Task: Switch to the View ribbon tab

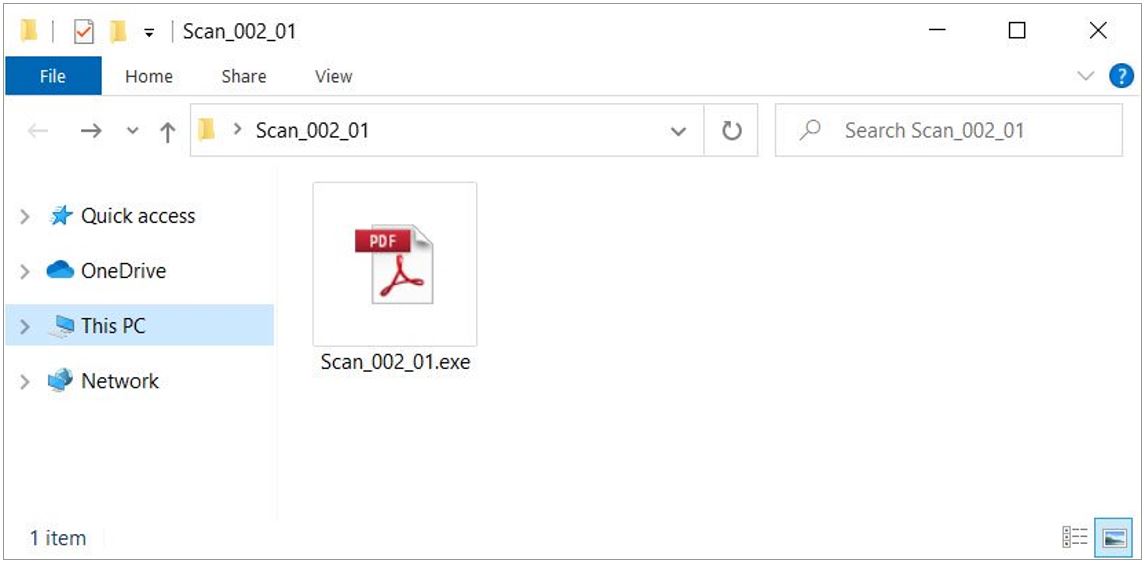Action: (x=334, y=76)
